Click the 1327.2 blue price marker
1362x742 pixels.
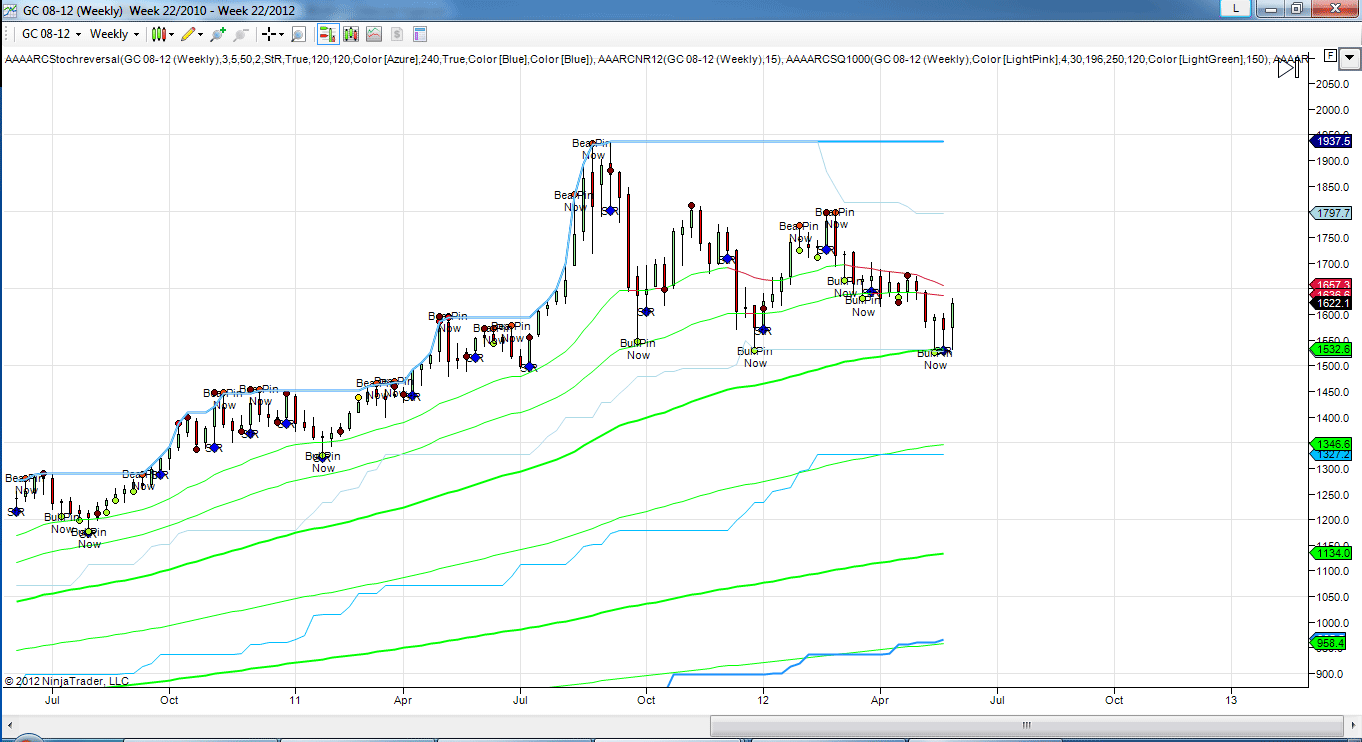coord(1329,454)
